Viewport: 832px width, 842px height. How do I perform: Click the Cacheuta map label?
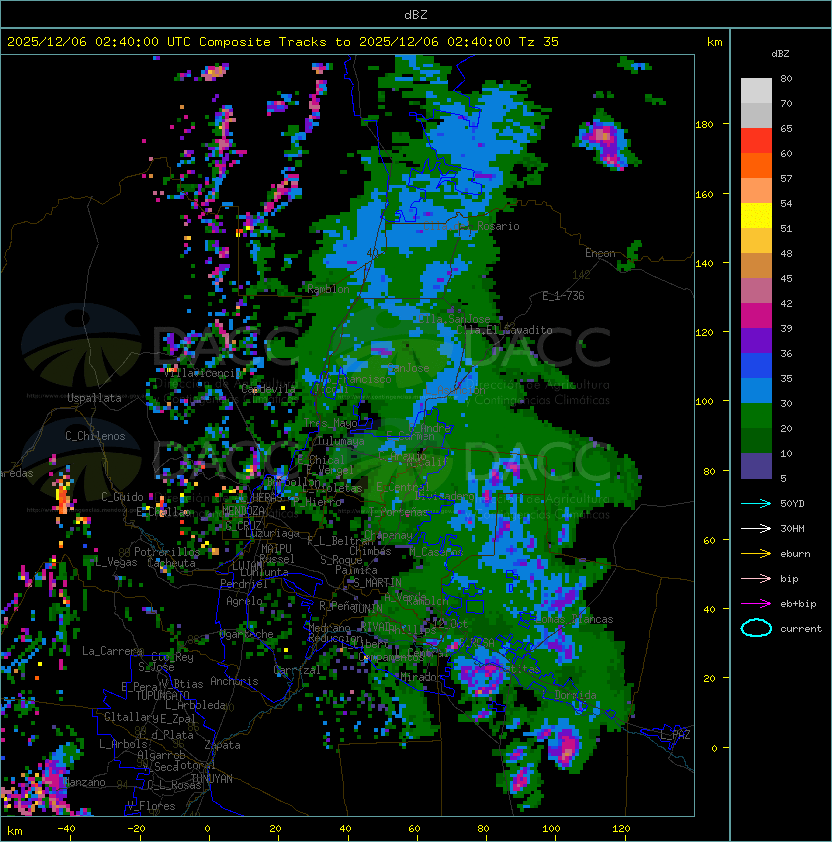[x=171, y=563]
